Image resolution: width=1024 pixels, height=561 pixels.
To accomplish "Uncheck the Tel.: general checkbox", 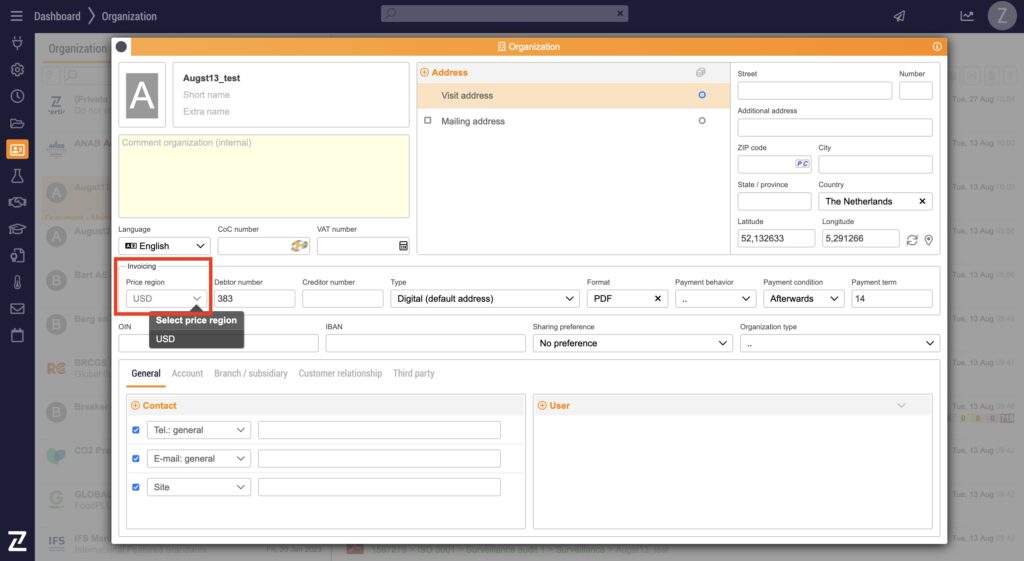I will (136, 430).
